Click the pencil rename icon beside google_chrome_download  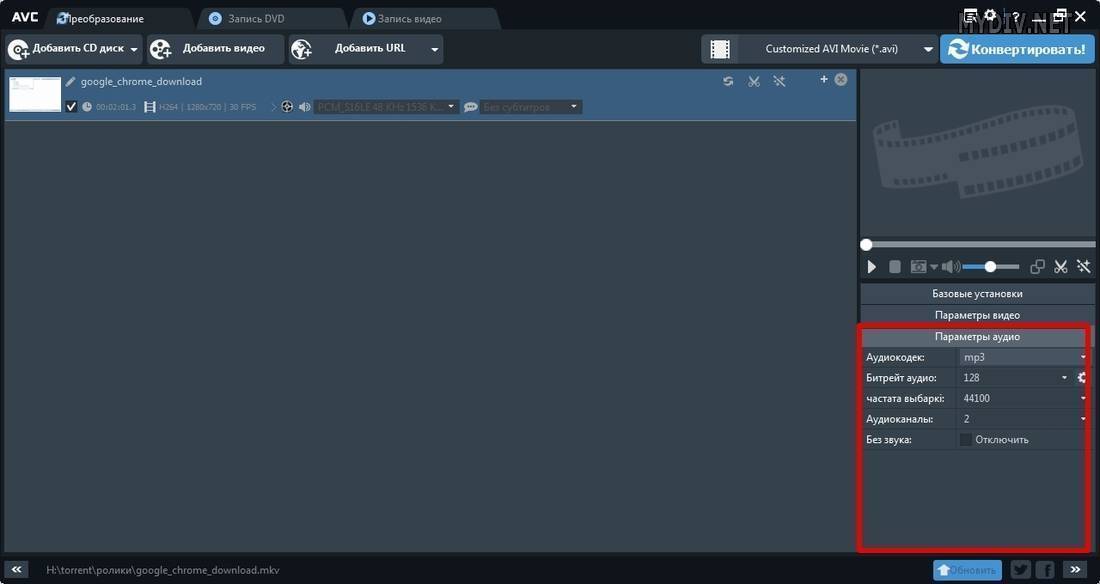pyautogui.click(x=70, y=81)
